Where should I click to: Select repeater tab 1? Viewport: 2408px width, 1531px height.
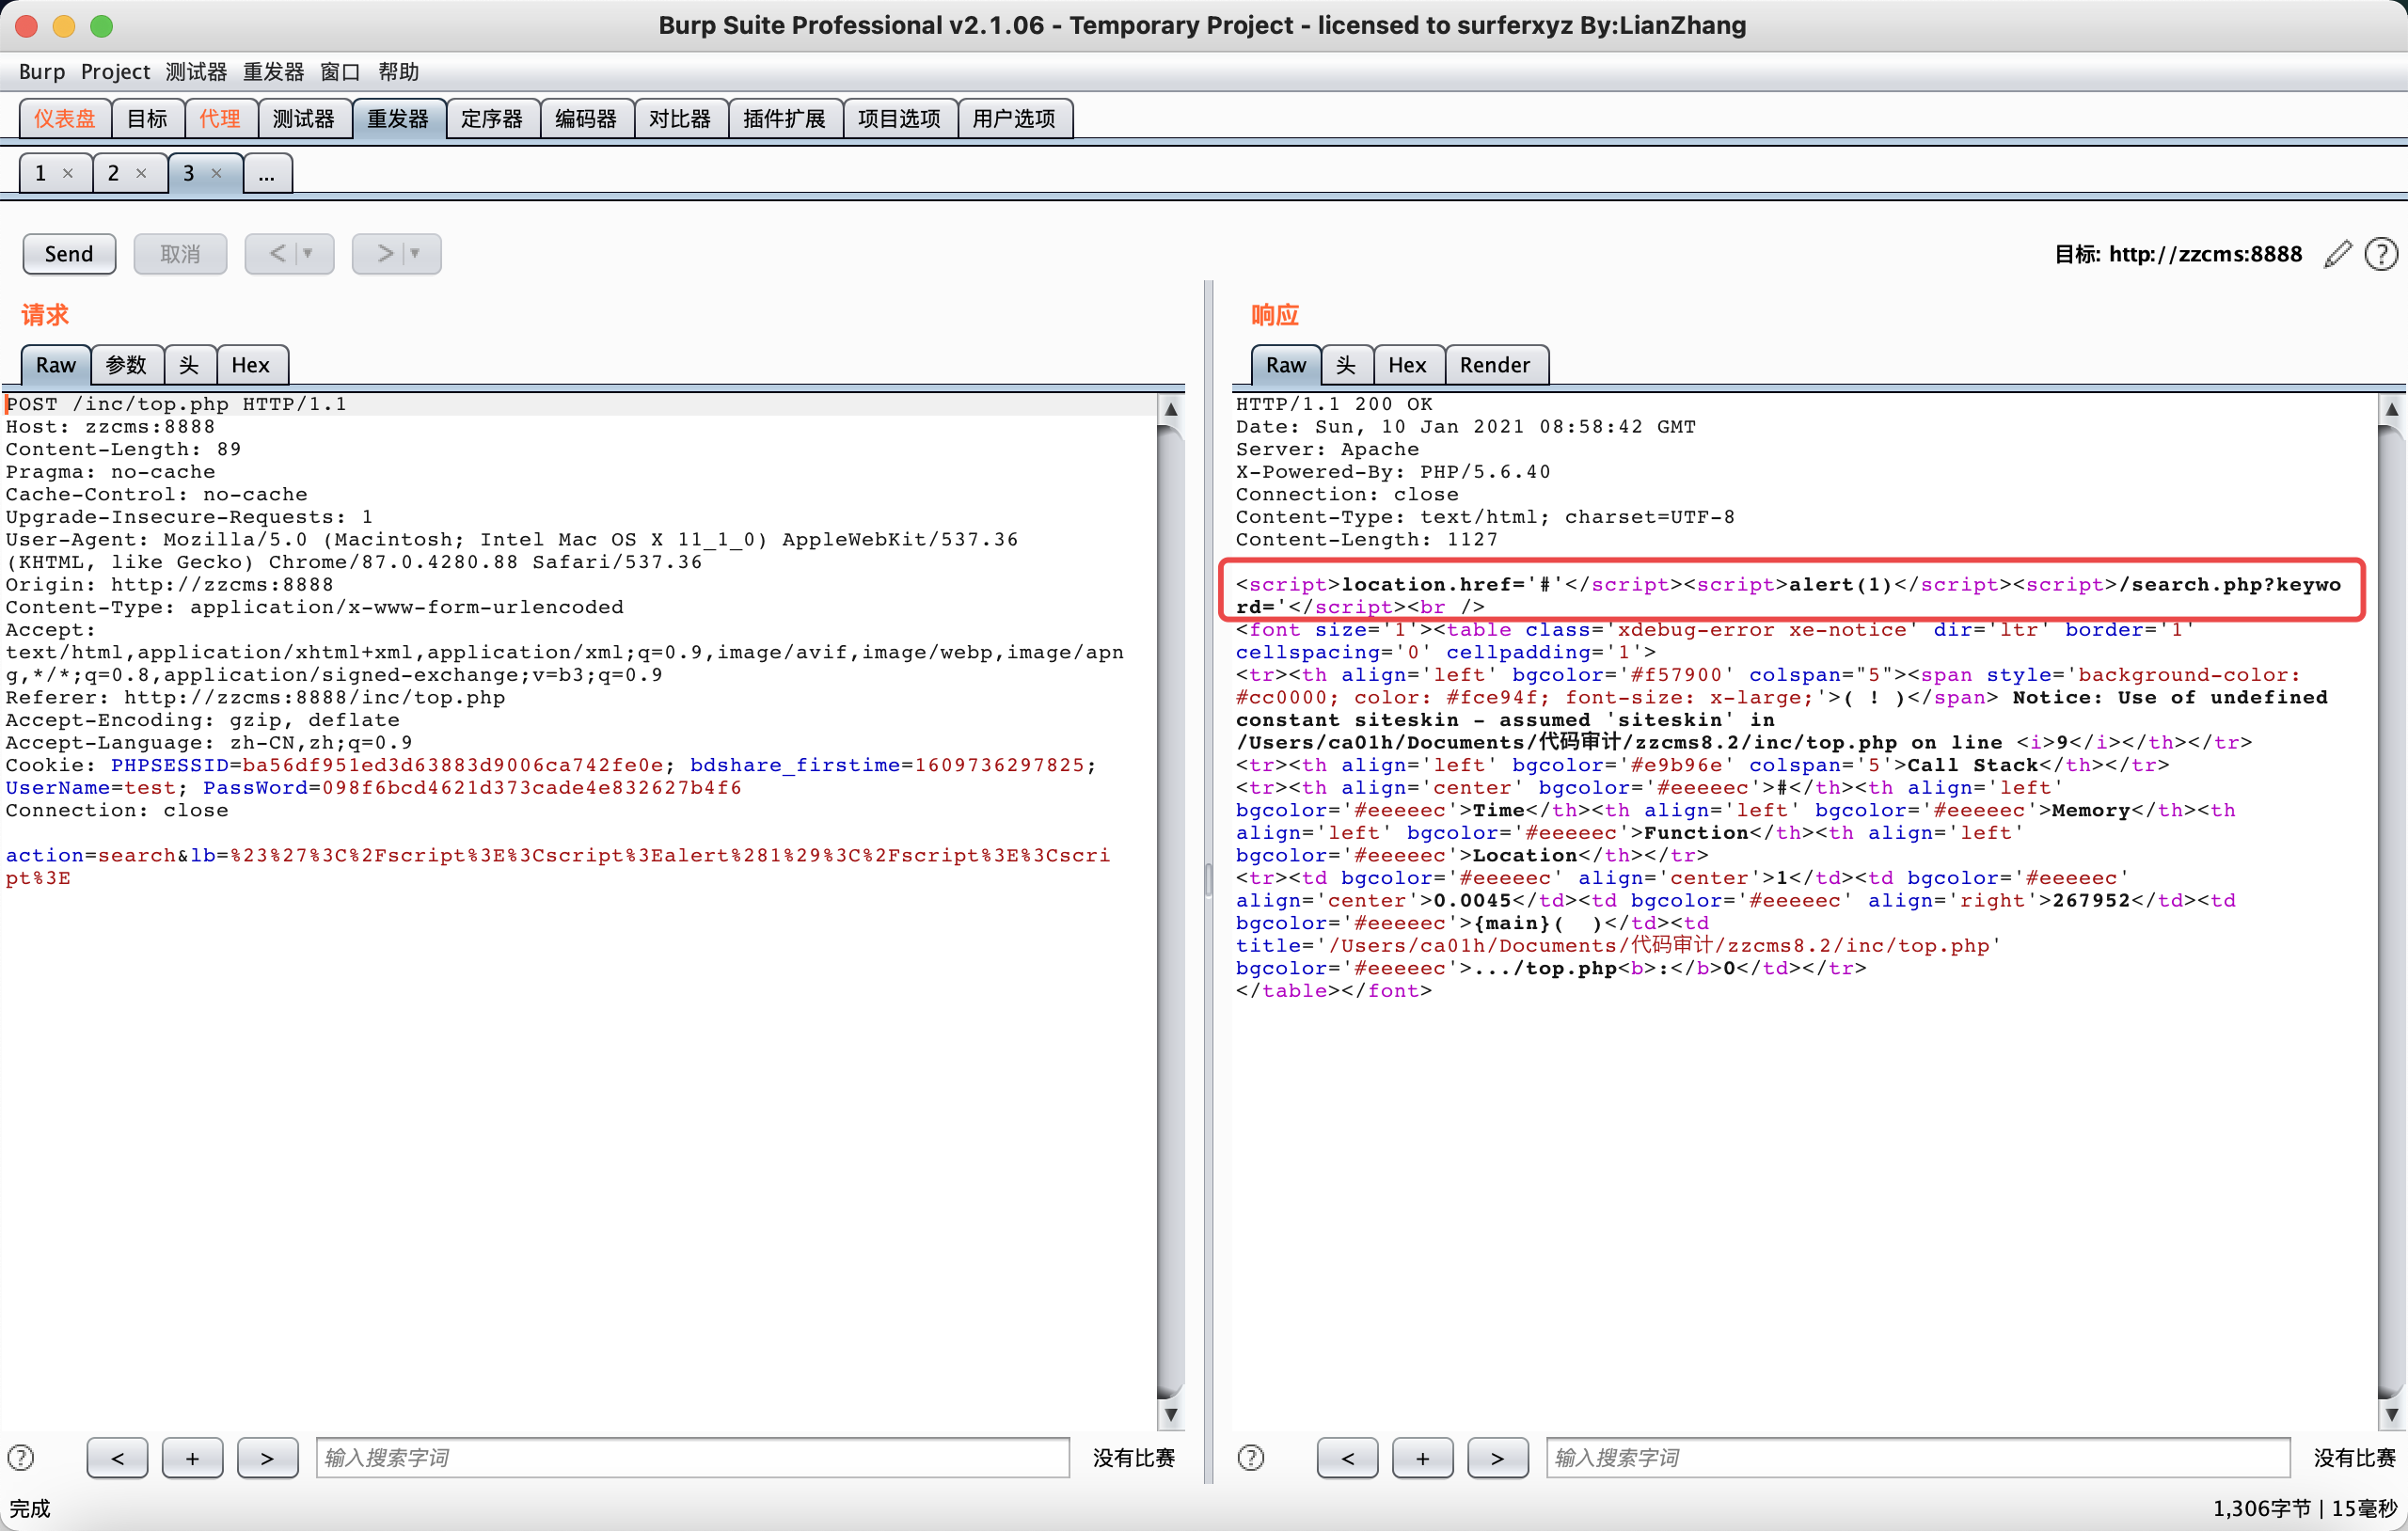42,173
